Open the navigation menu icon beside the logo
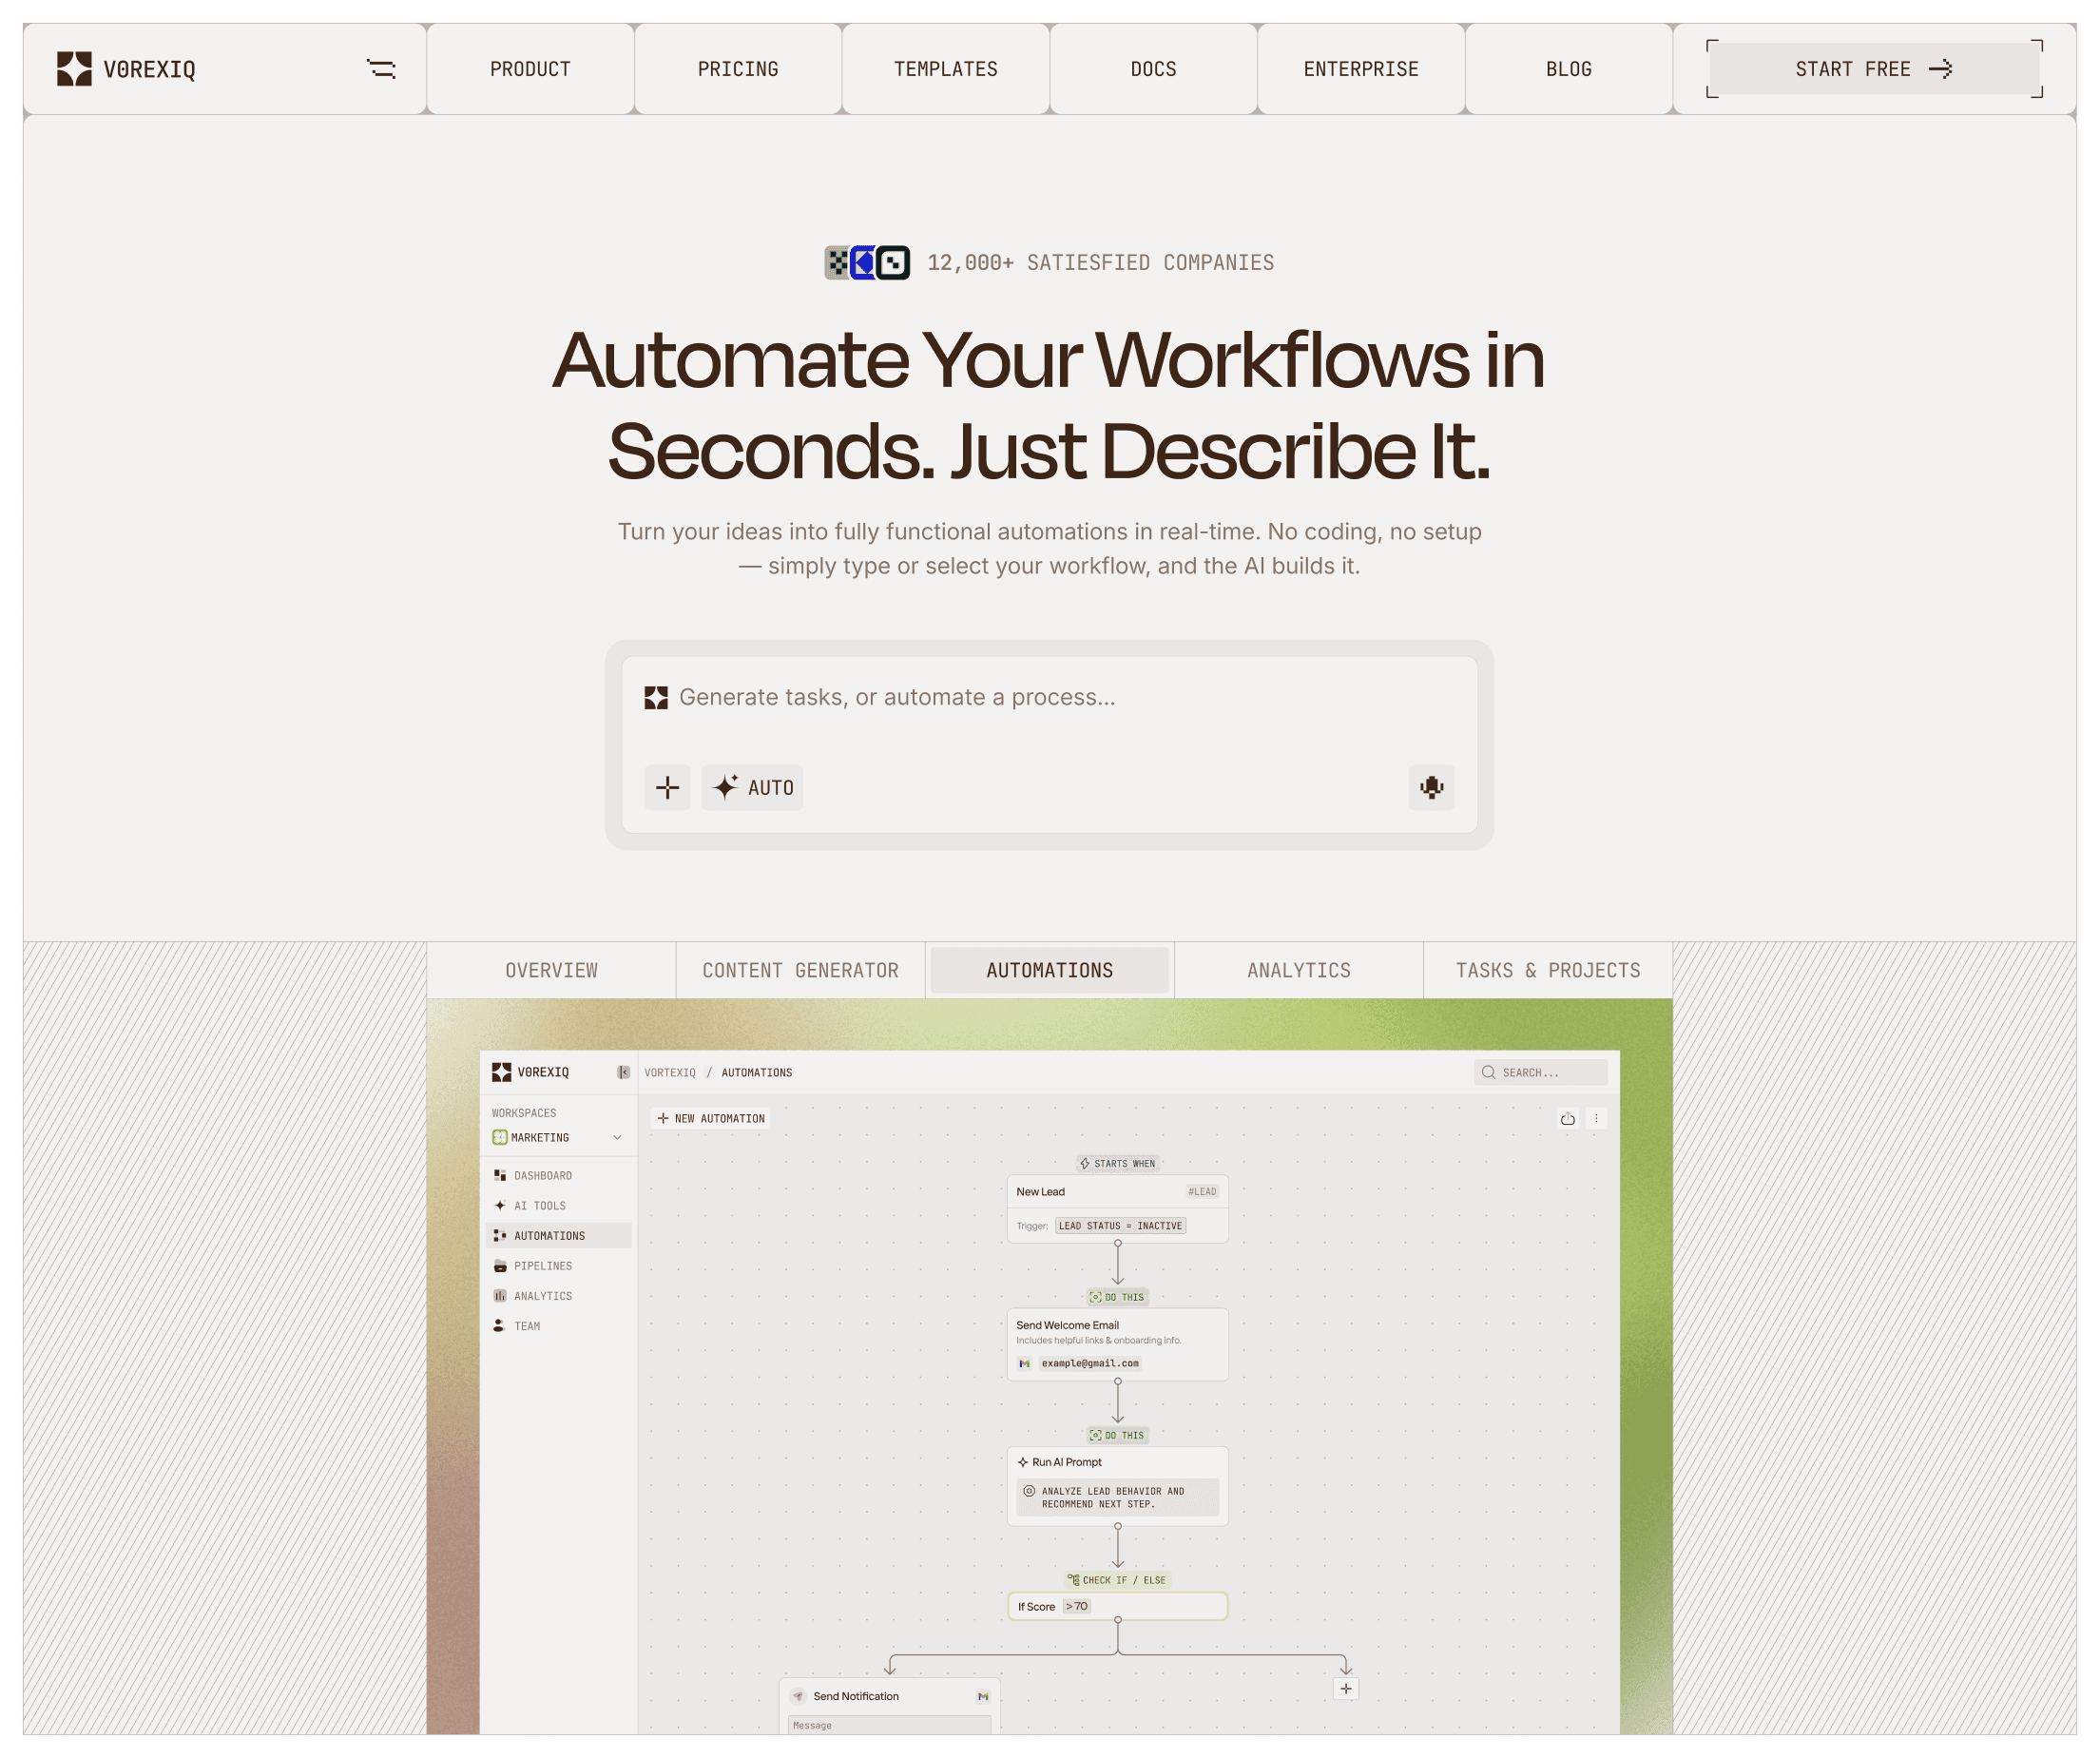 tap(381, 69)
